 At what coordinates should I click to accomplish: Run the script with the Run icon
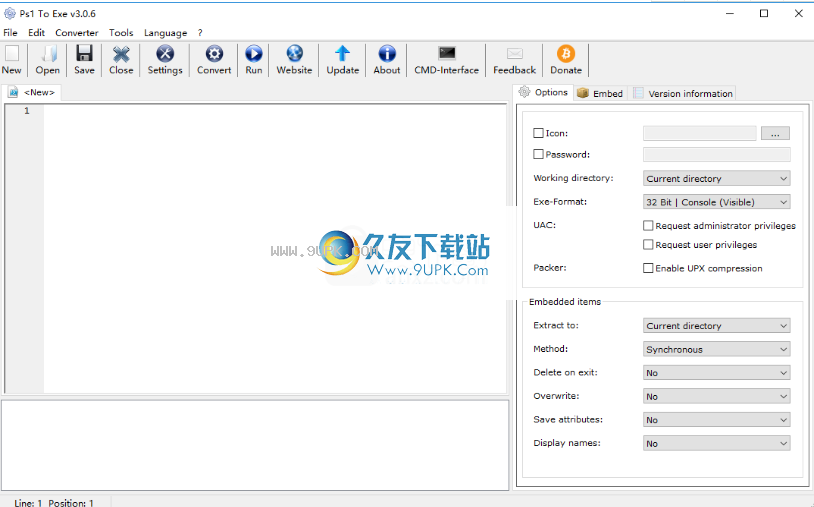(254, 53)
